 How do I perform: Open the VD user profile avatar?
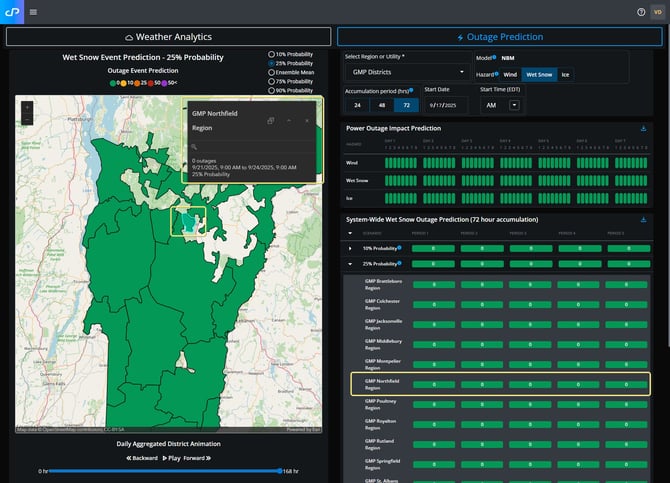[657, 12]
